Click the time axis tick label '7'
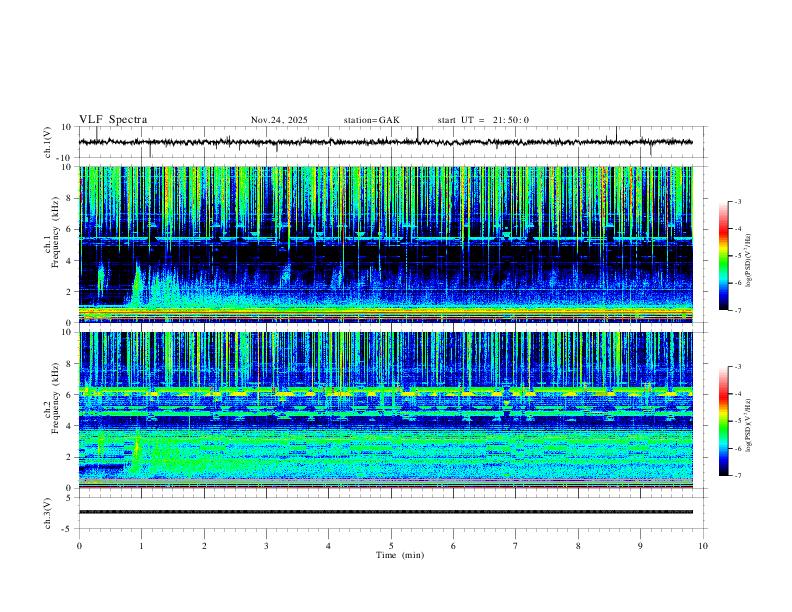 coord(516,546)
